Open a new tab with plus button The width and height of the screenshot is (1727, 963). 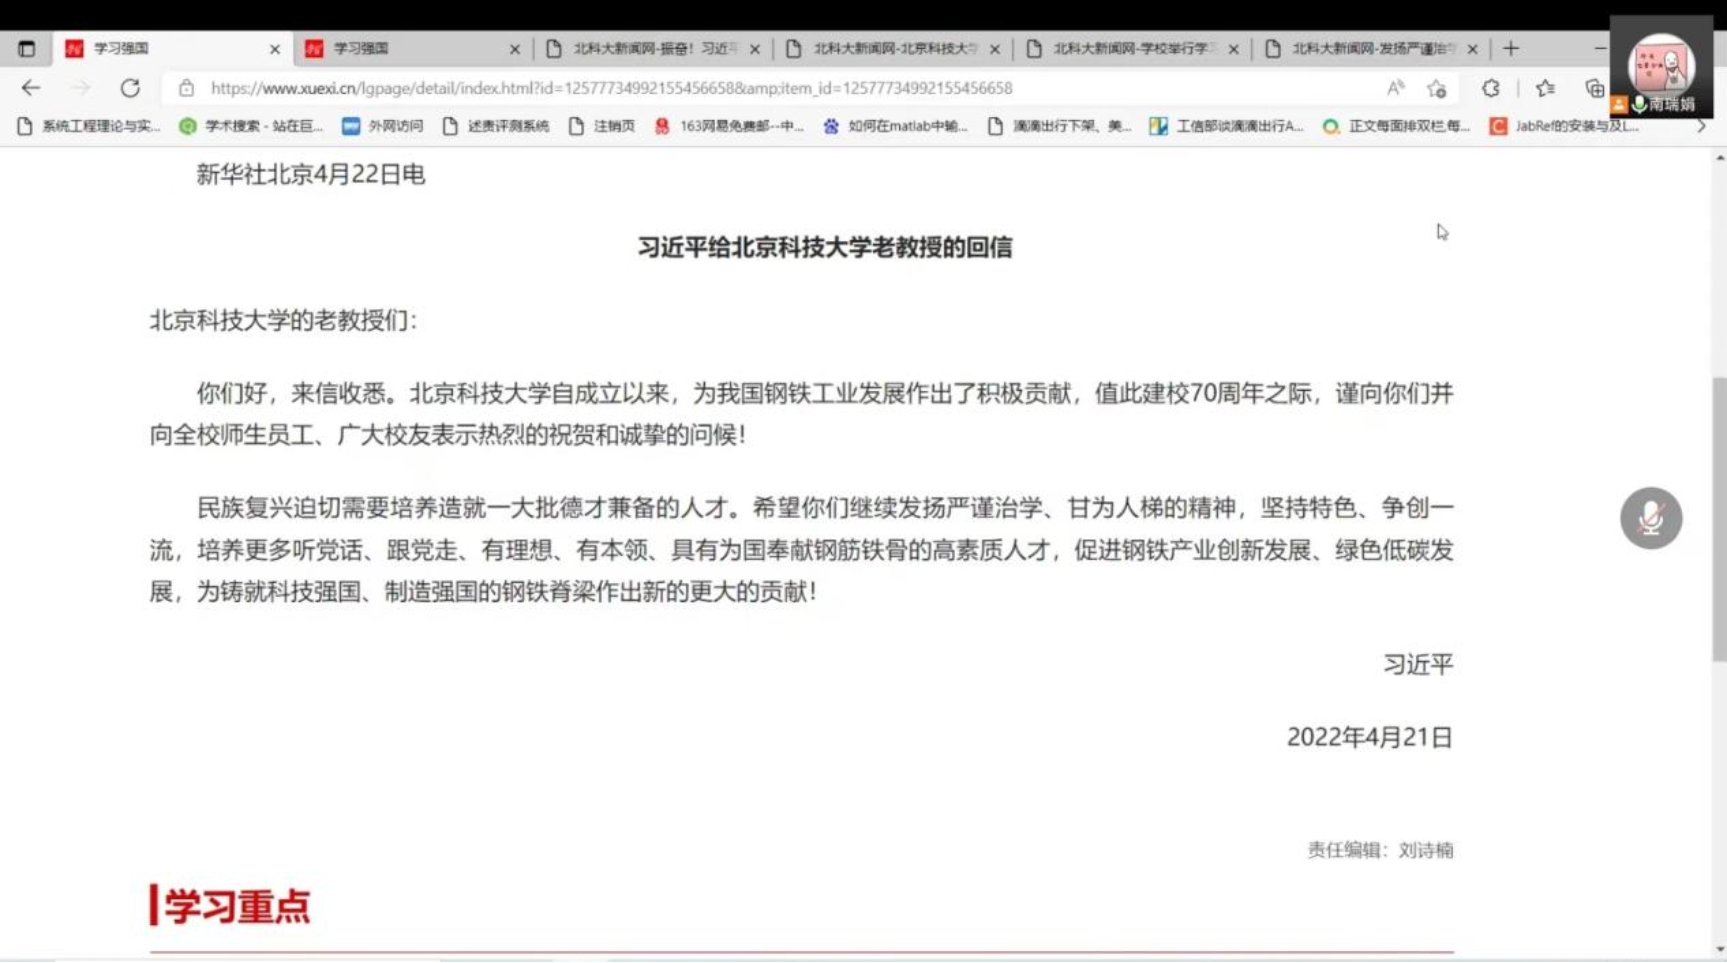coord(1511,48)
